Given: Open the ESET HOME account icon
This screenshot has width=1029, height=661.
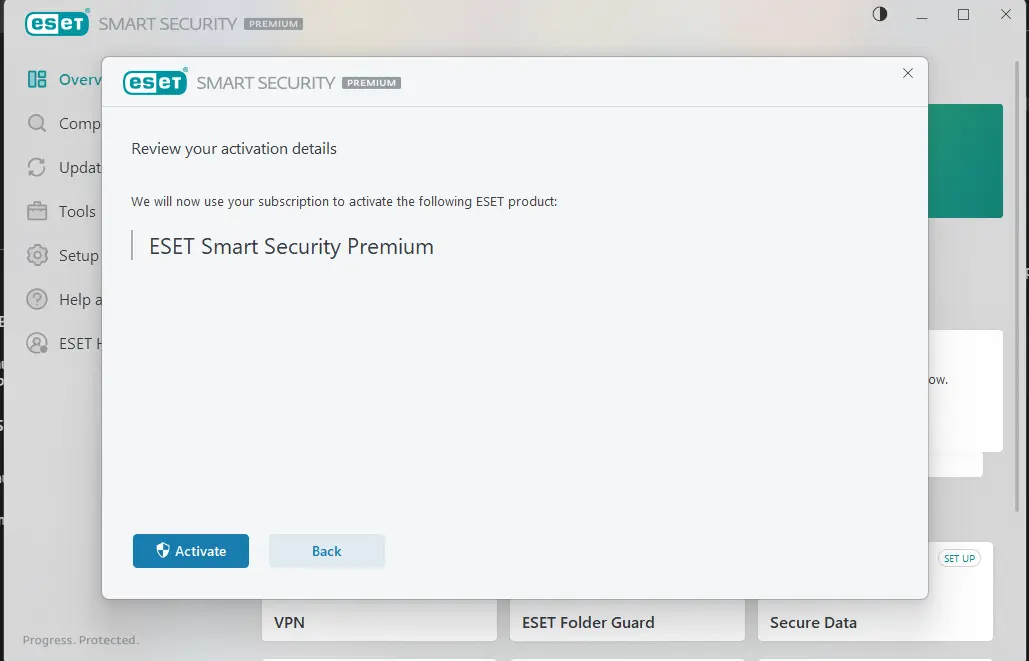Looking at the screenshot, I should point(37,343).
